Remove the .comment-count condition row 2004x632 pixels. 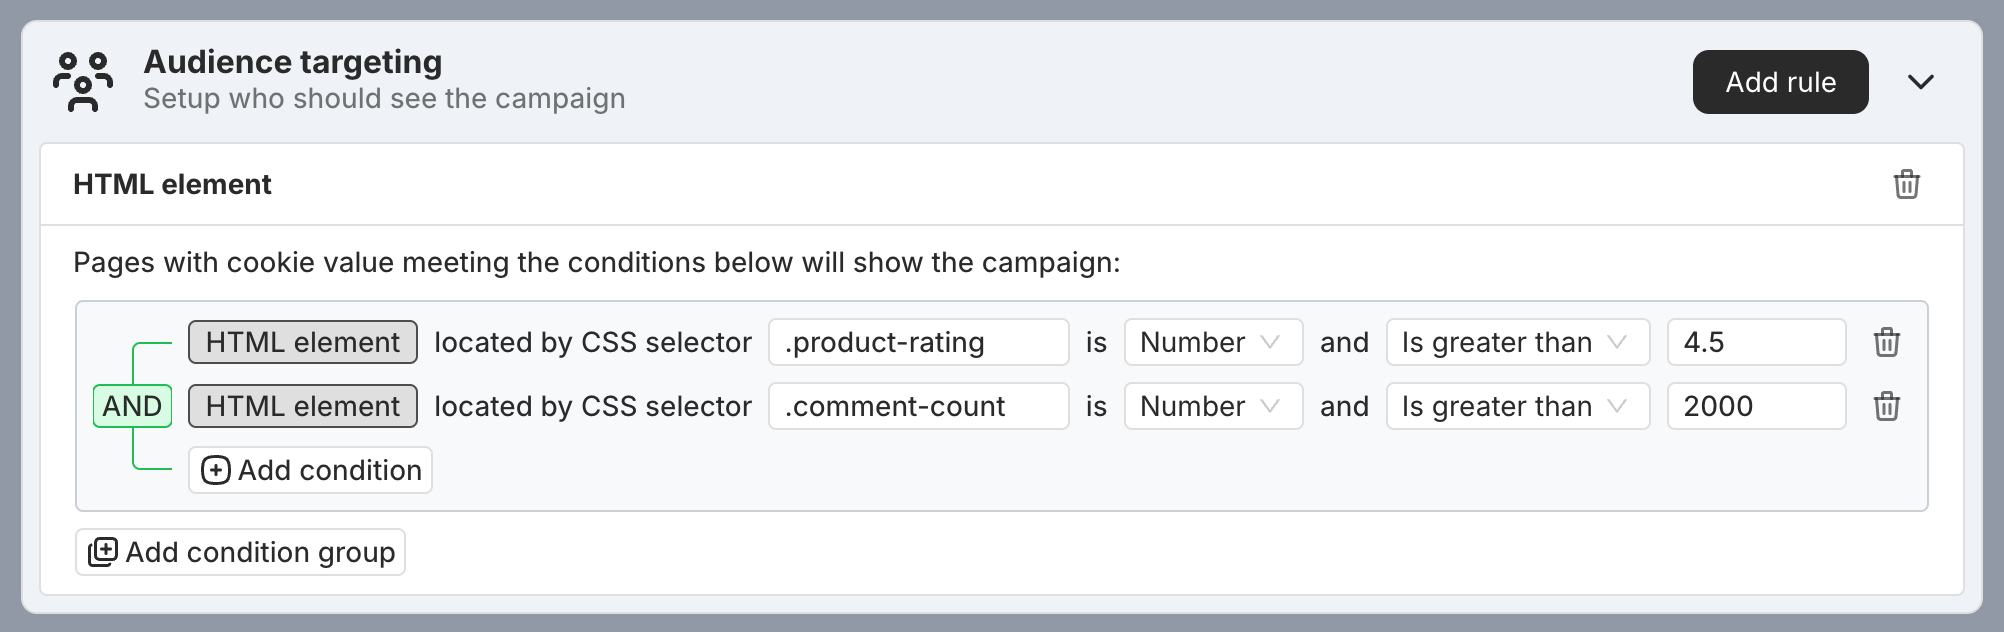pyautogui.click(x=1886, y=406)
